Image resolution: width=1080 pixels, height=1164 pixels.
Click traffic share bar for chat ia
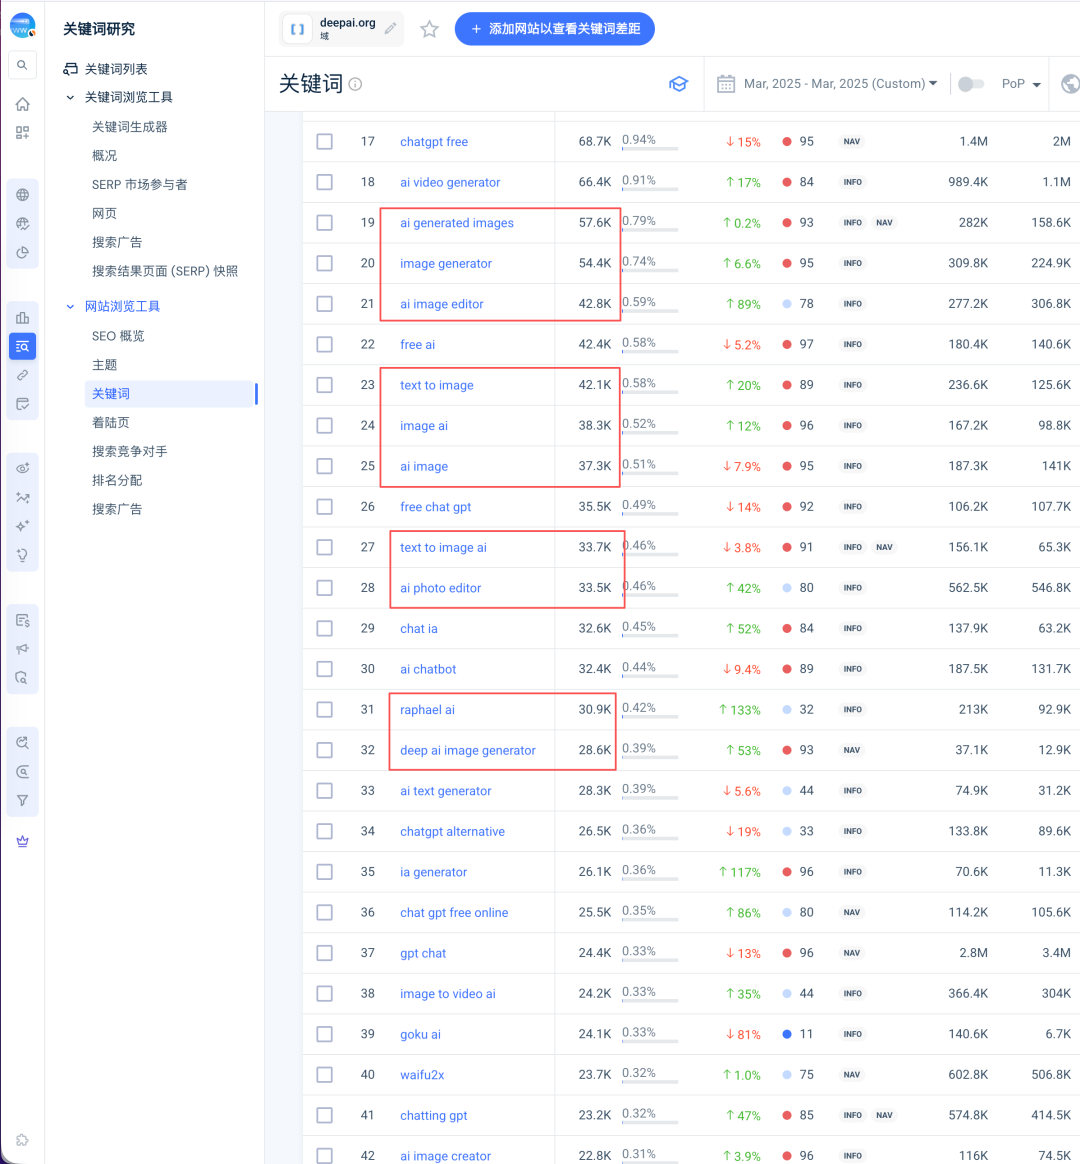click(x=649, y=635)
